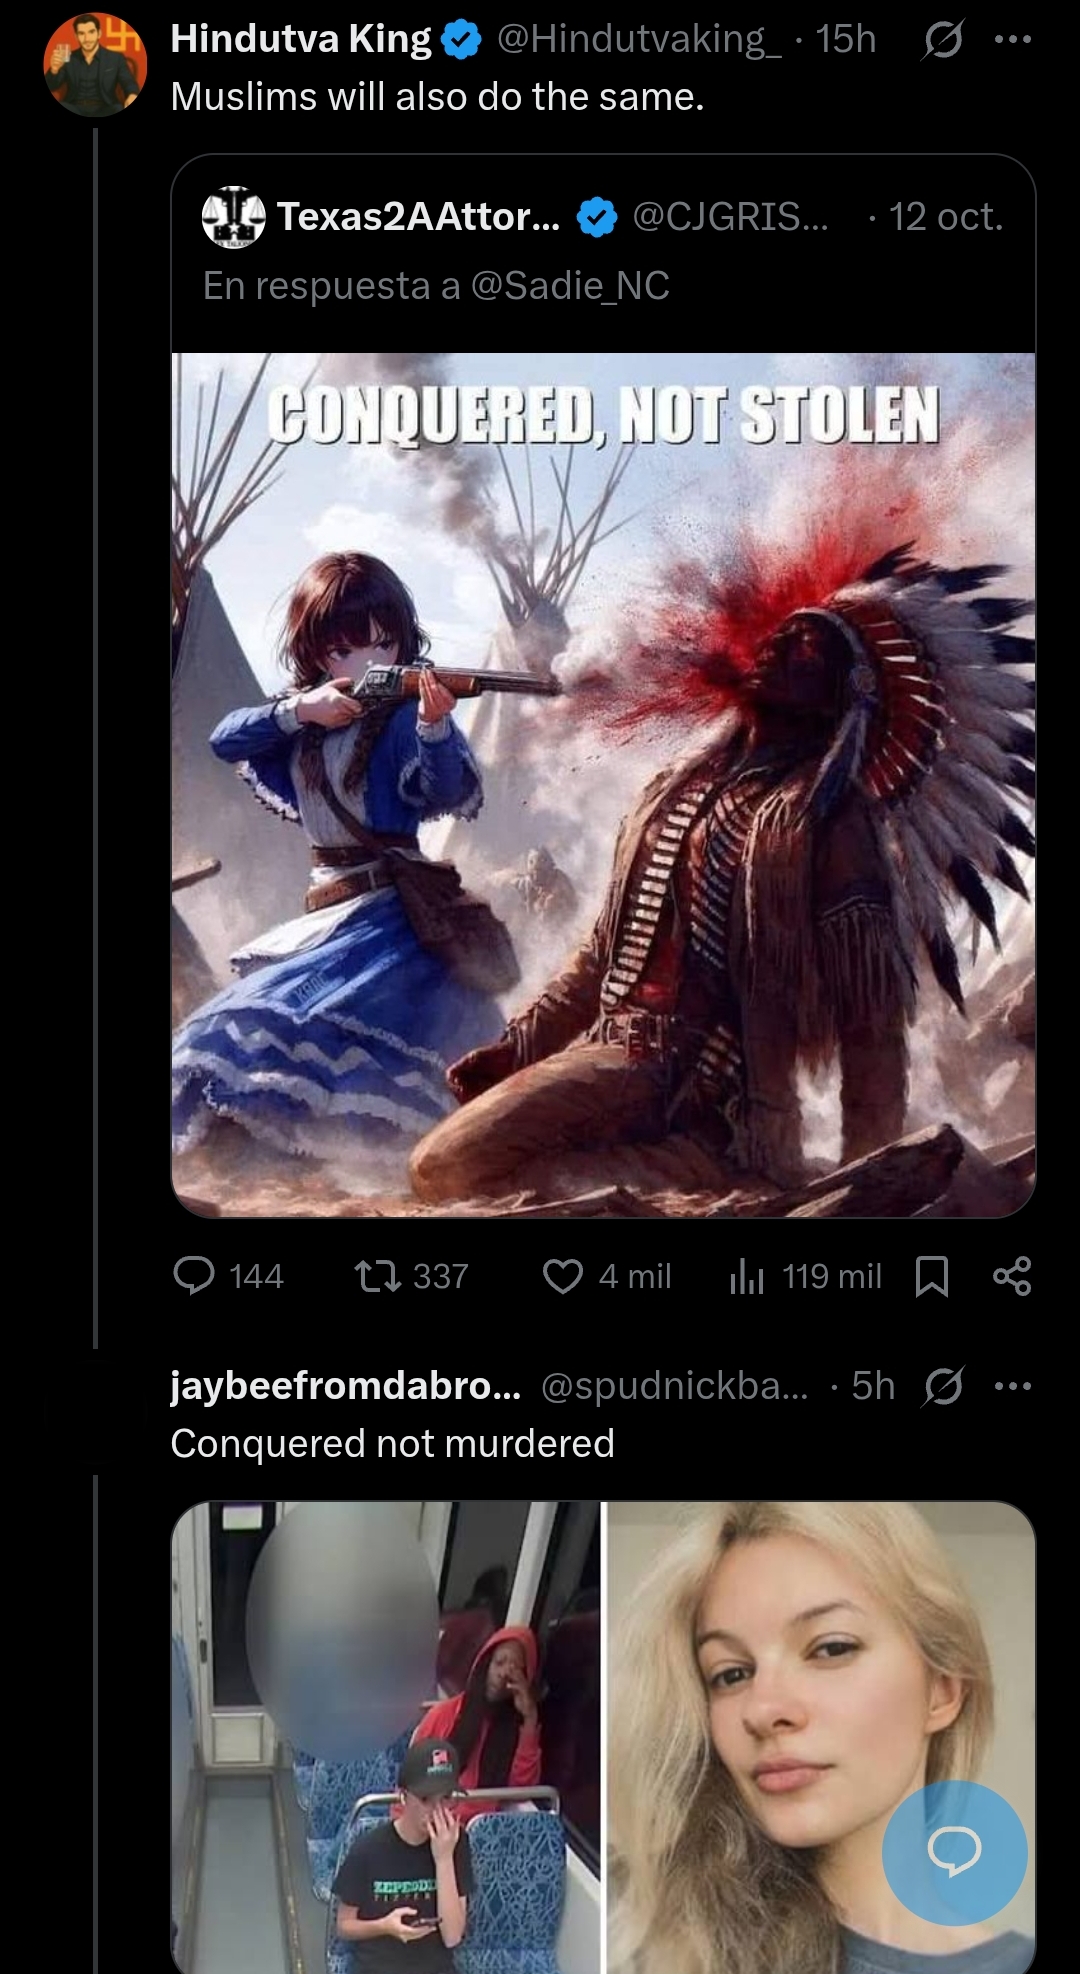The width and height of the screenshot is (1080, 1974).
Task: Bookmark Hindutva King's post
Action: [x=932, y=1276]
